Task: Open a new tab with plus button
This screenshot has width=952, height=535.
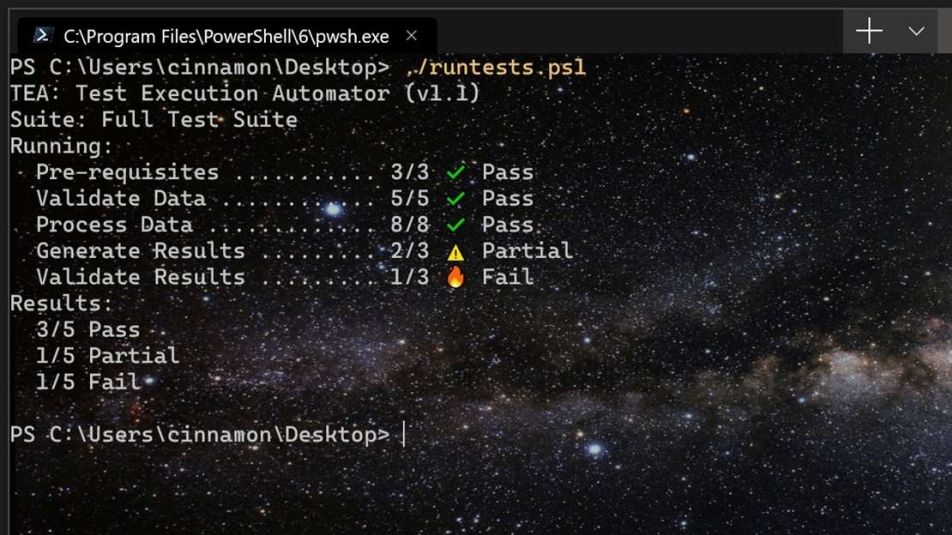Action: pyautogui.click(x=869, y=32)
